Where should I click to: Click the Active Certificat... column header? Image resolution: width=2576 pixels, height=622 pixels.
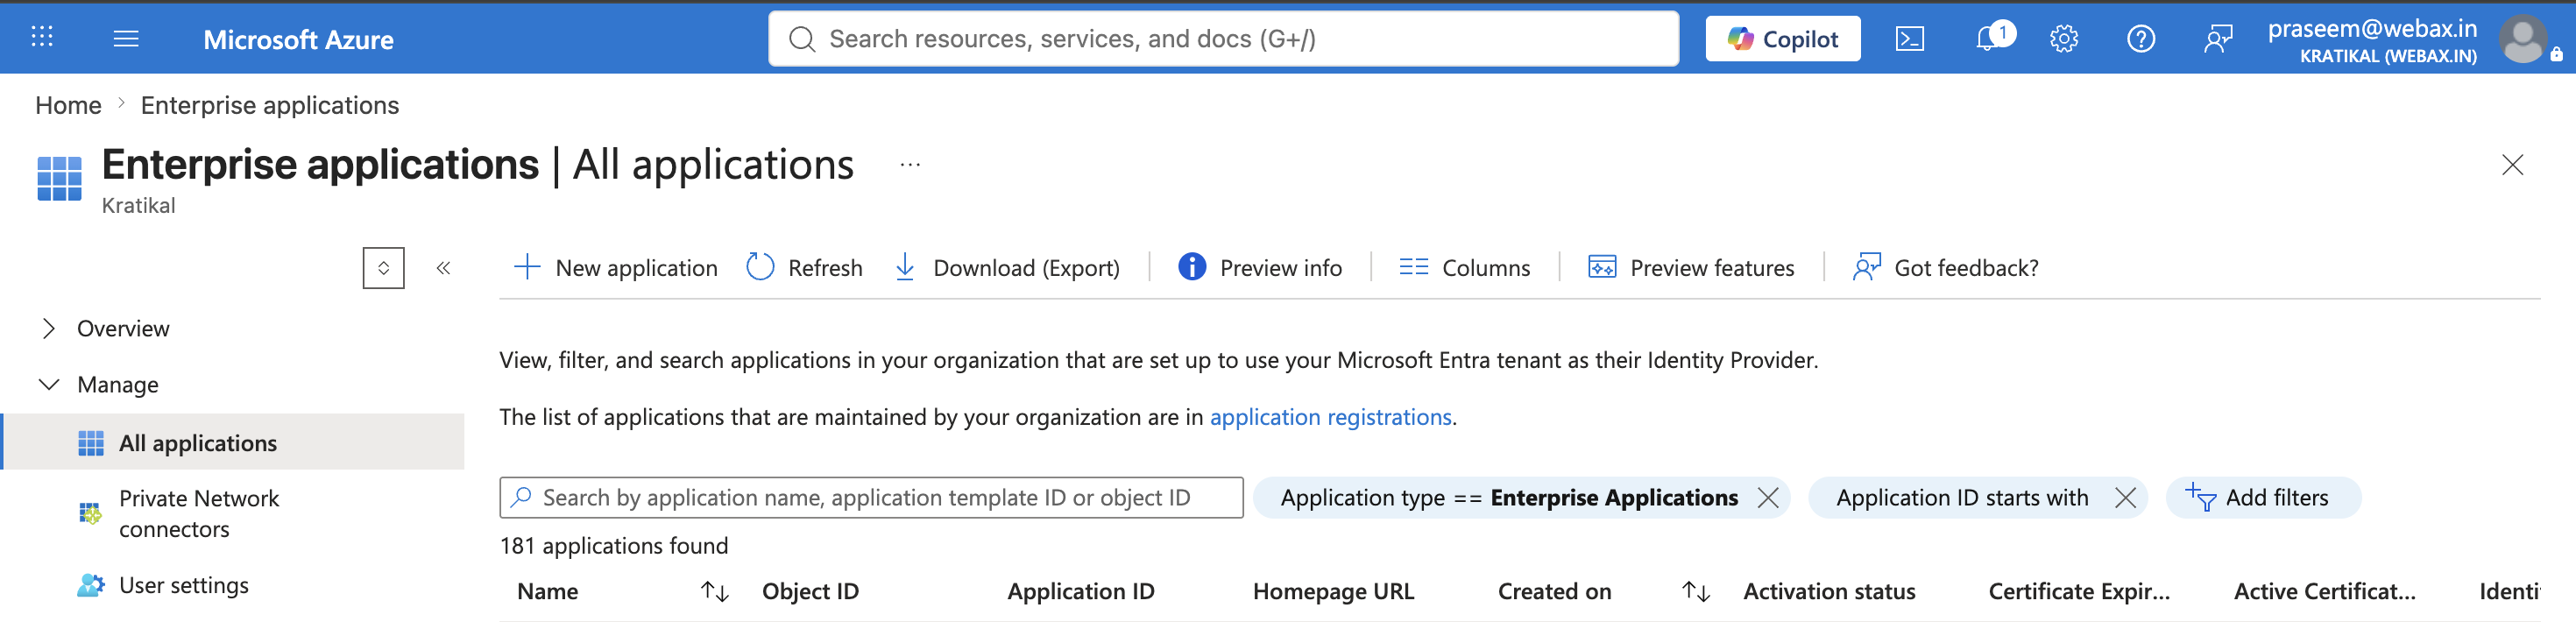pyautogui.click(x=2324, y=591)
